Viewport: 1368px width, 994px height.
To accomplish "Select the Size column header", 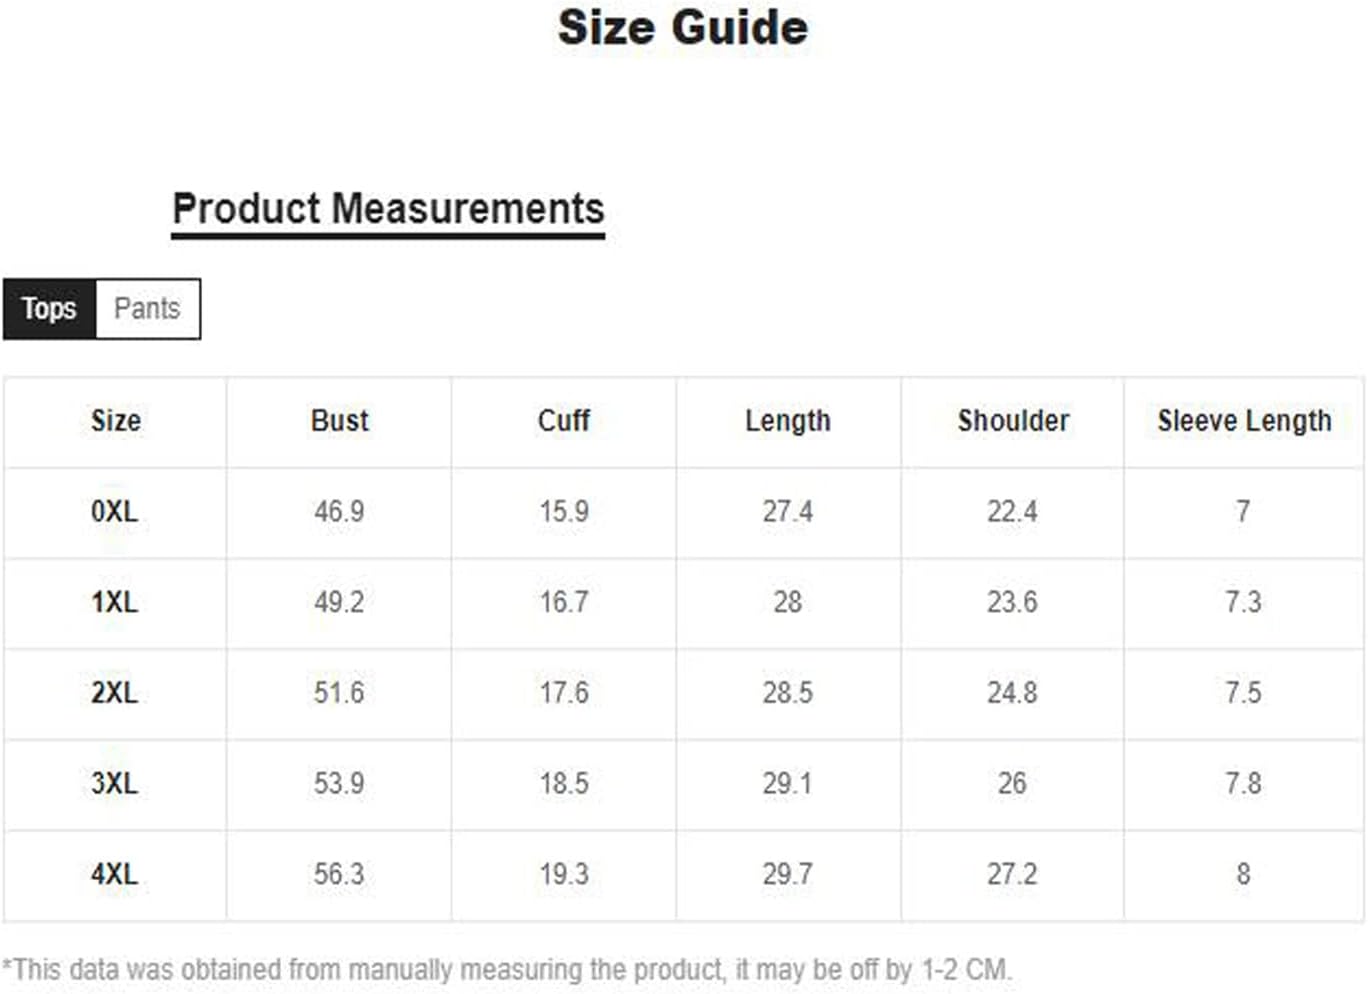I will (116, 421).
